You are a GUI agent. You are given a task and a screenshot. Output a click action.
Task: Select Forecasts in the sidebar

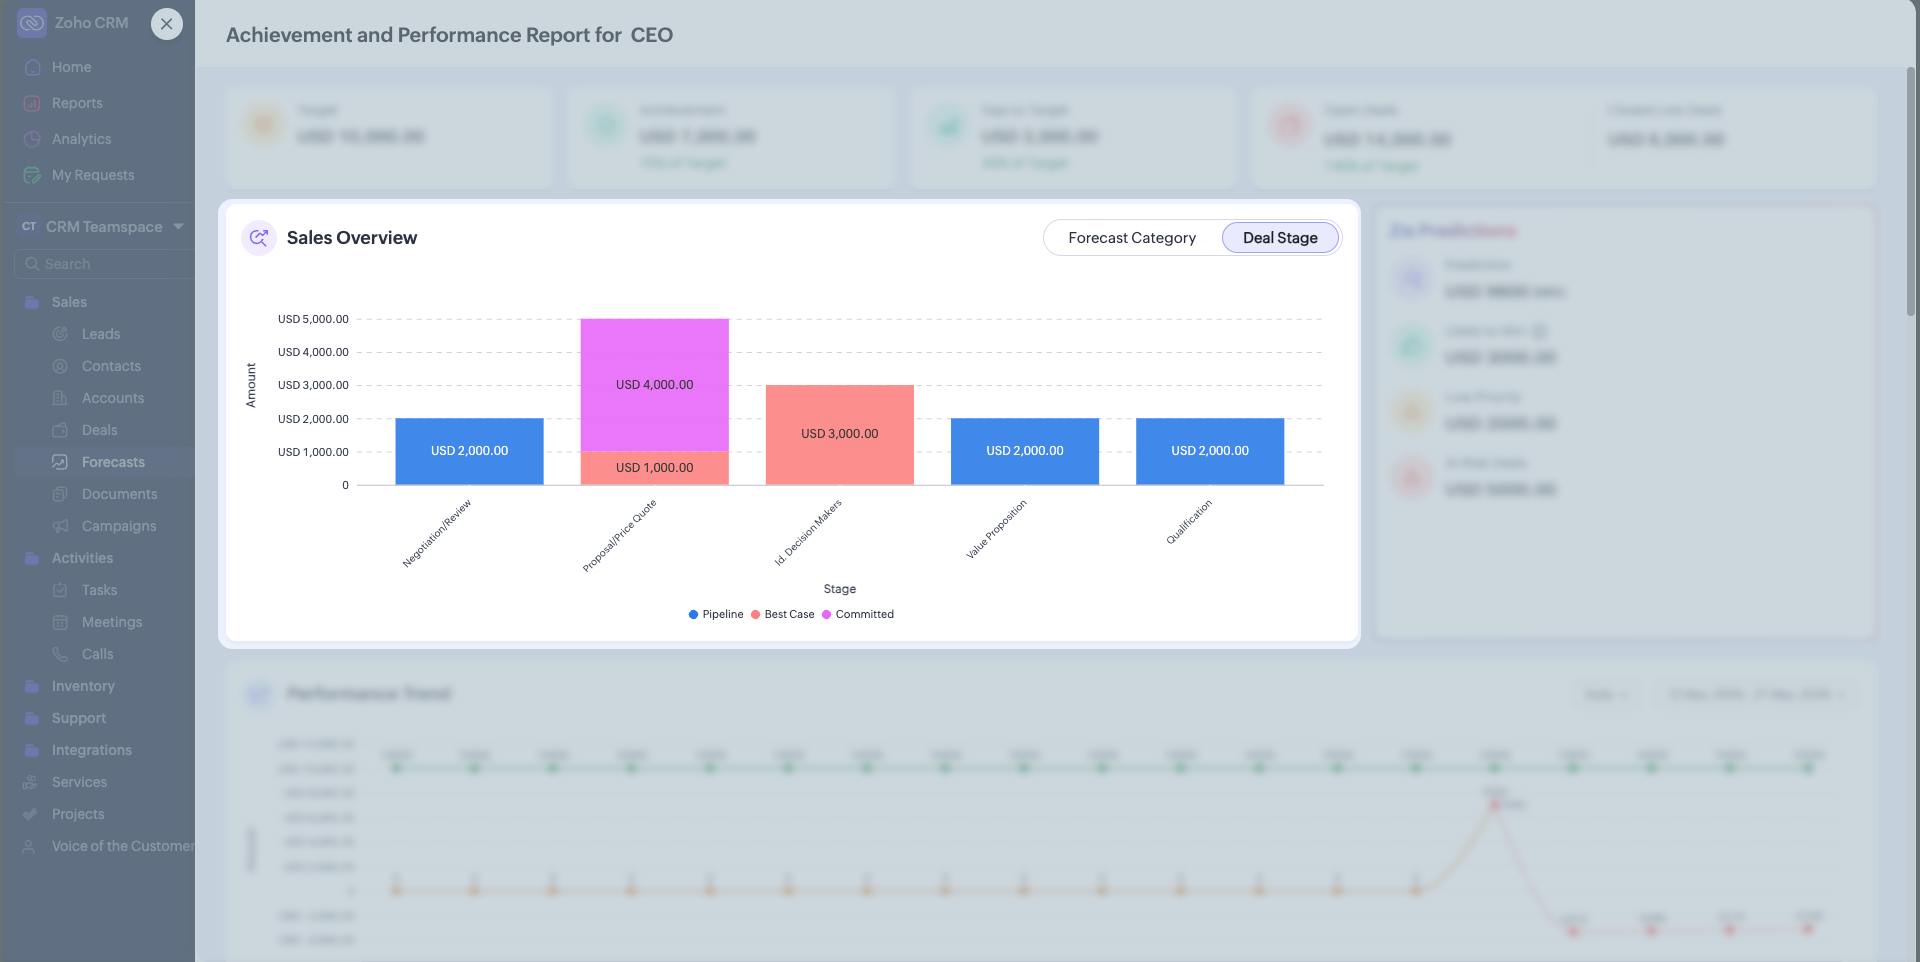click(x=113, y=462)
